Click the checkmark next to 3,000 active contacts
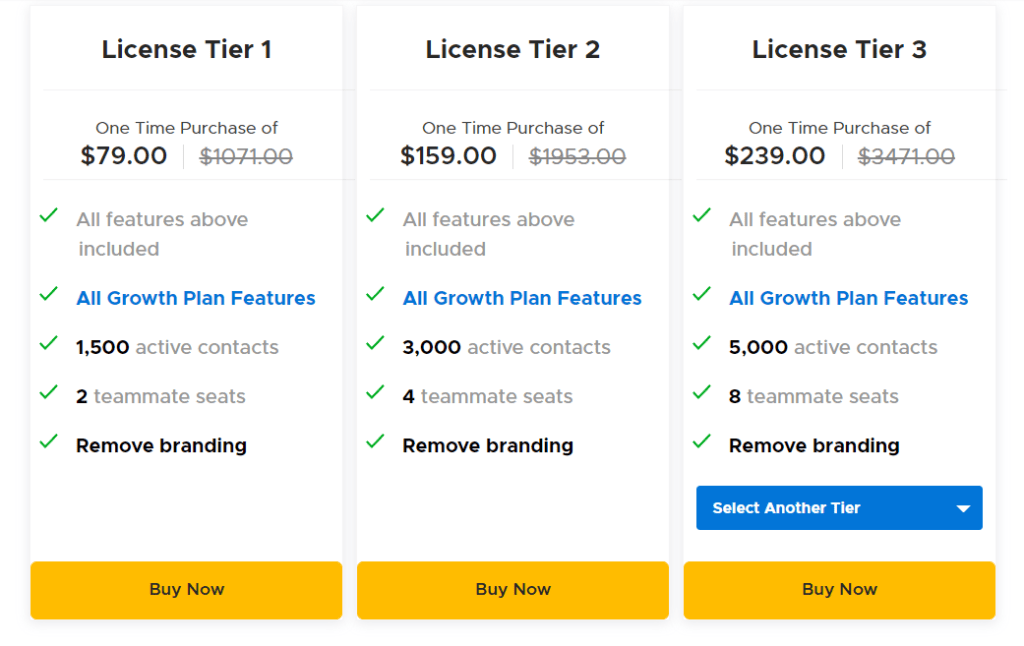The width and height of the screenshot is (1024, 646). (x=375, y=343)
